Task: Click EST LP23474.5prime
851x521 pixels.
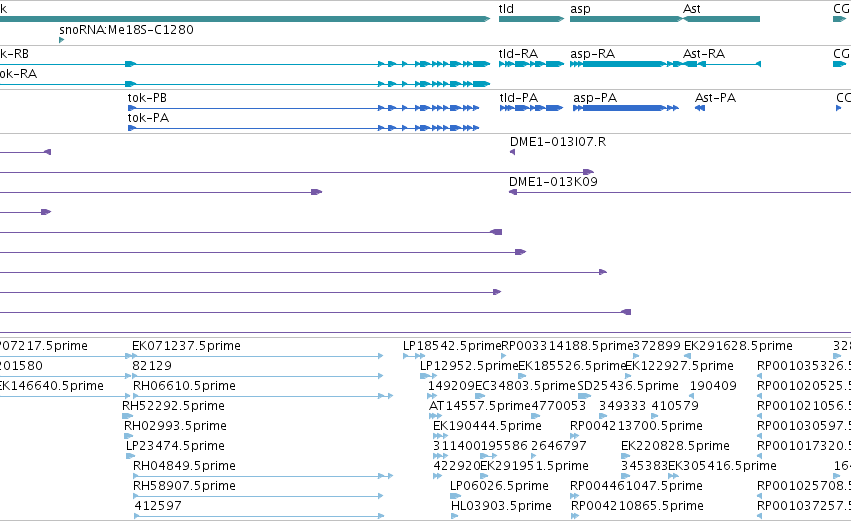Action: tap(175, 446)
